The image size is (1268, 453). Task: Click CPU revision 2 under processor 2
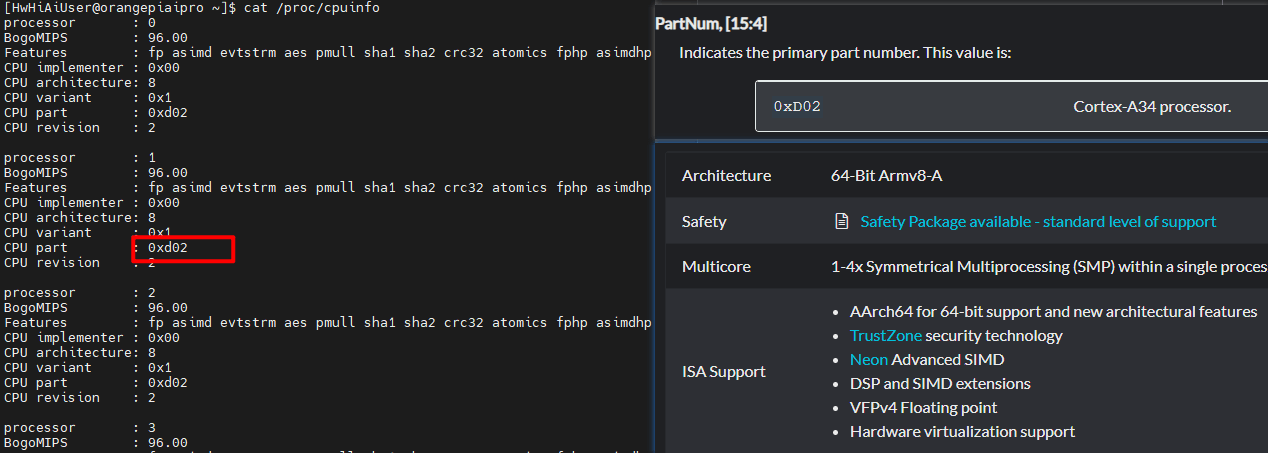click(x=80, y=398)
